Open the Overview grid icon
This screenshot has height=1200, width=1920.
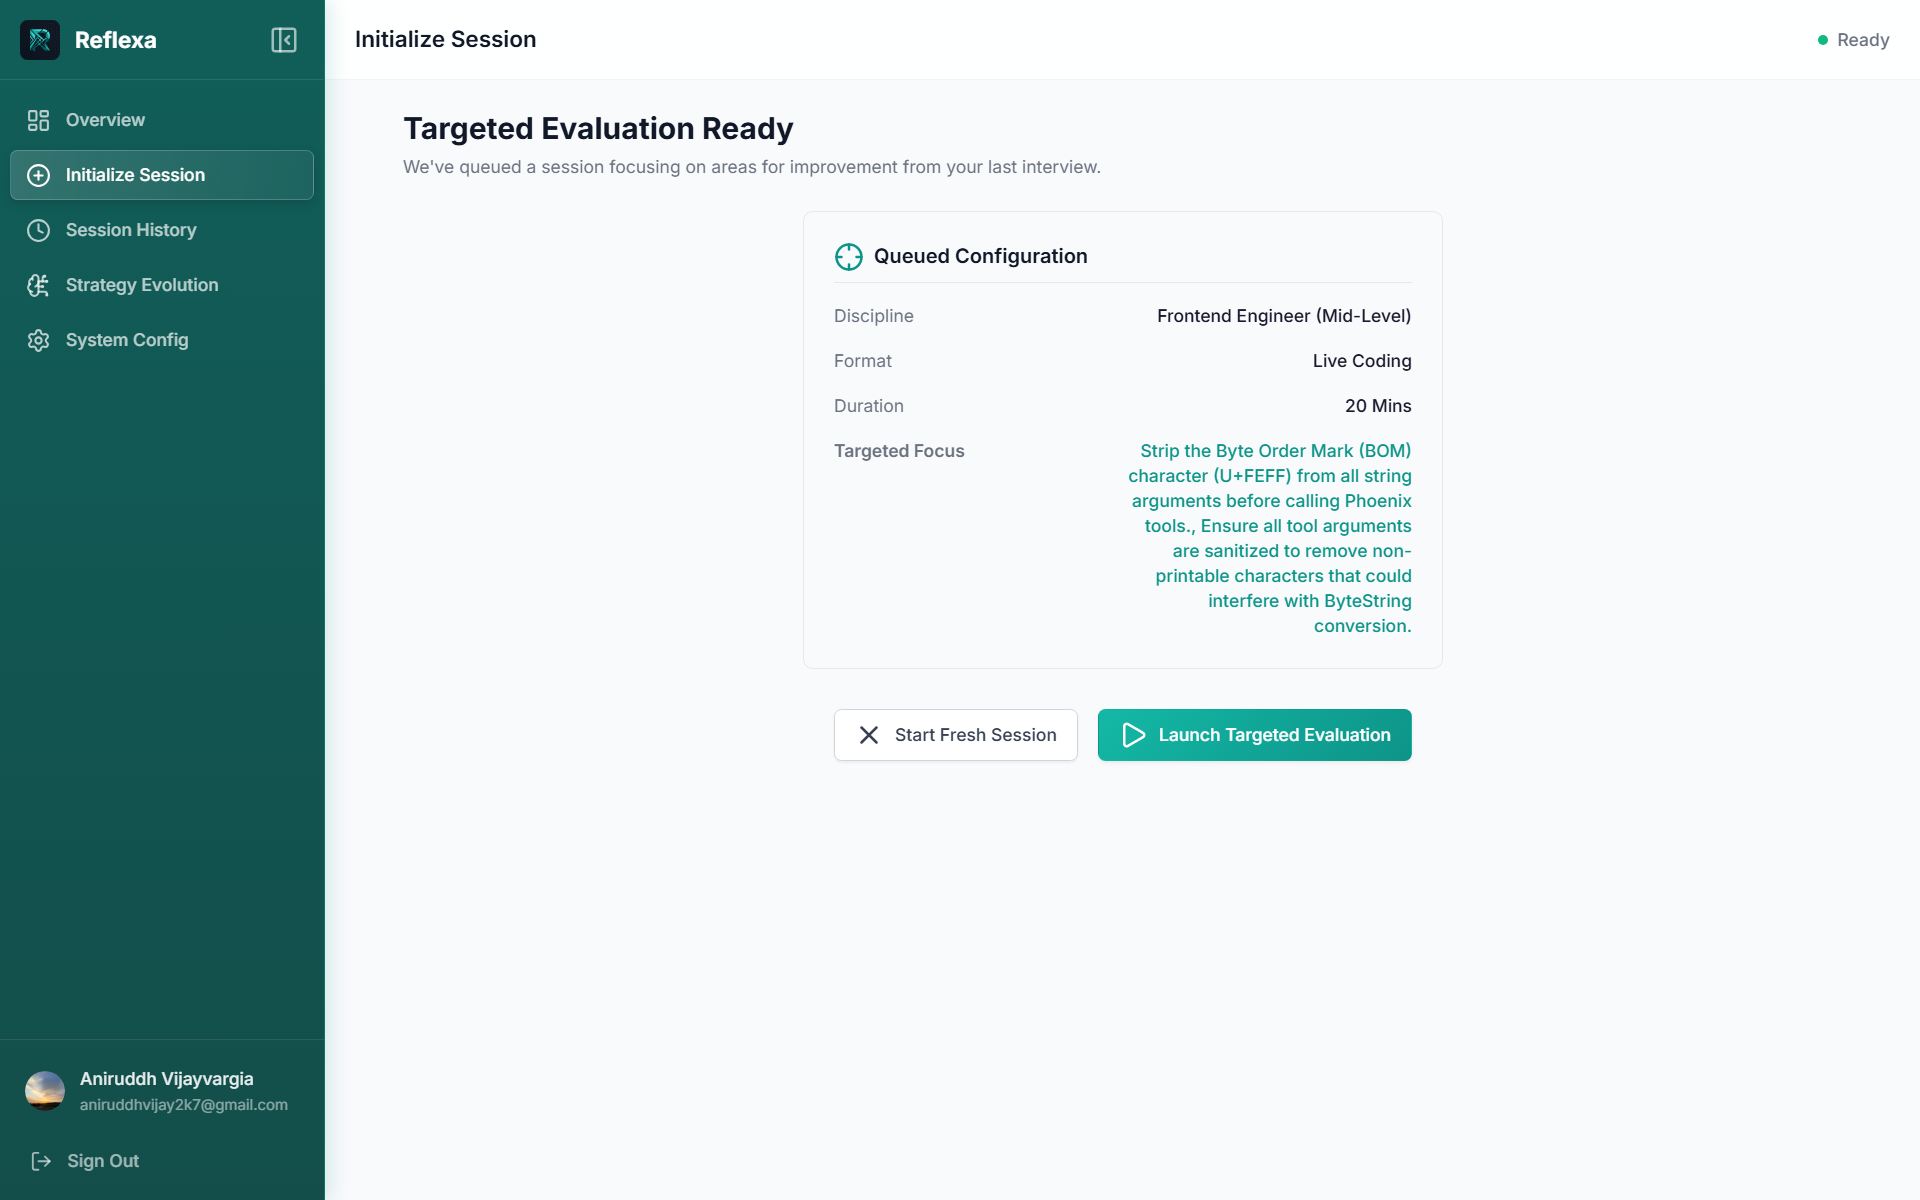38,120
